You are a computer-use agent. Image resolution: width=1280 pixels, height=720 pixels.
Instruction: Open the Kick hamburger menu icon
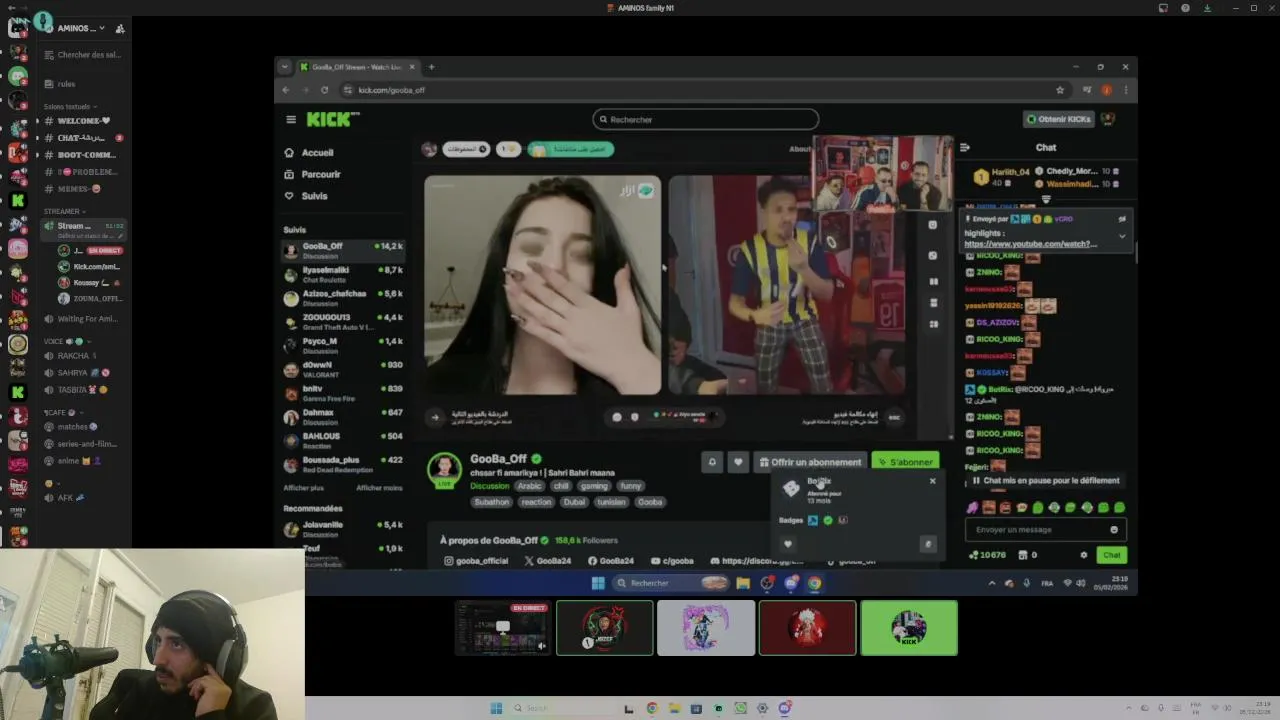coord(291,119)
